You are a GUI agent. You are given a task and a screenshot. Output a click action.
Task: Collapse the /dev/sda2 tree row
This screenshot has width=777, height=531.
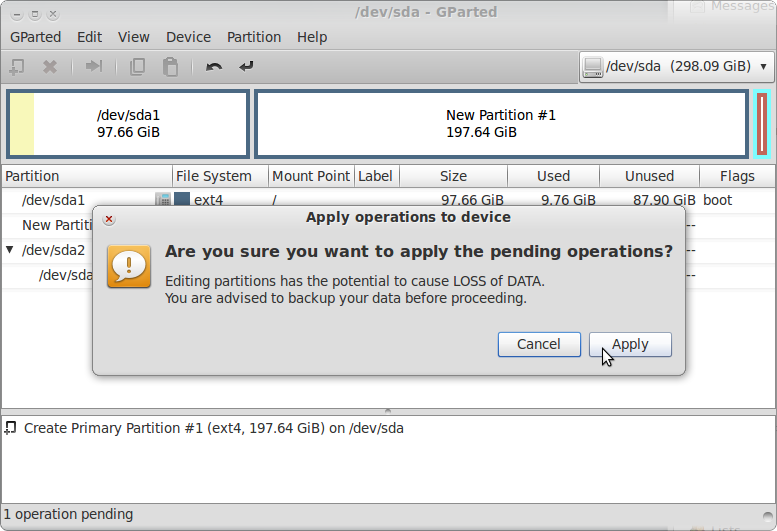[9, 249]
